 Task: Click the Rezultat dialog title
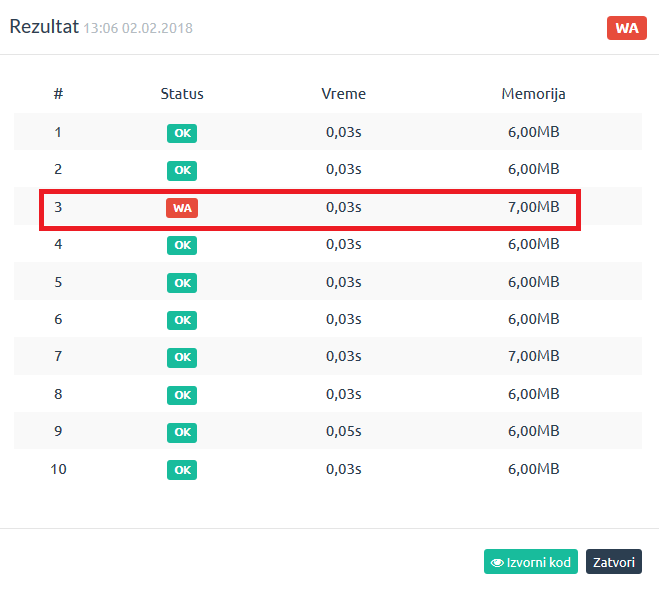[45, 27]
